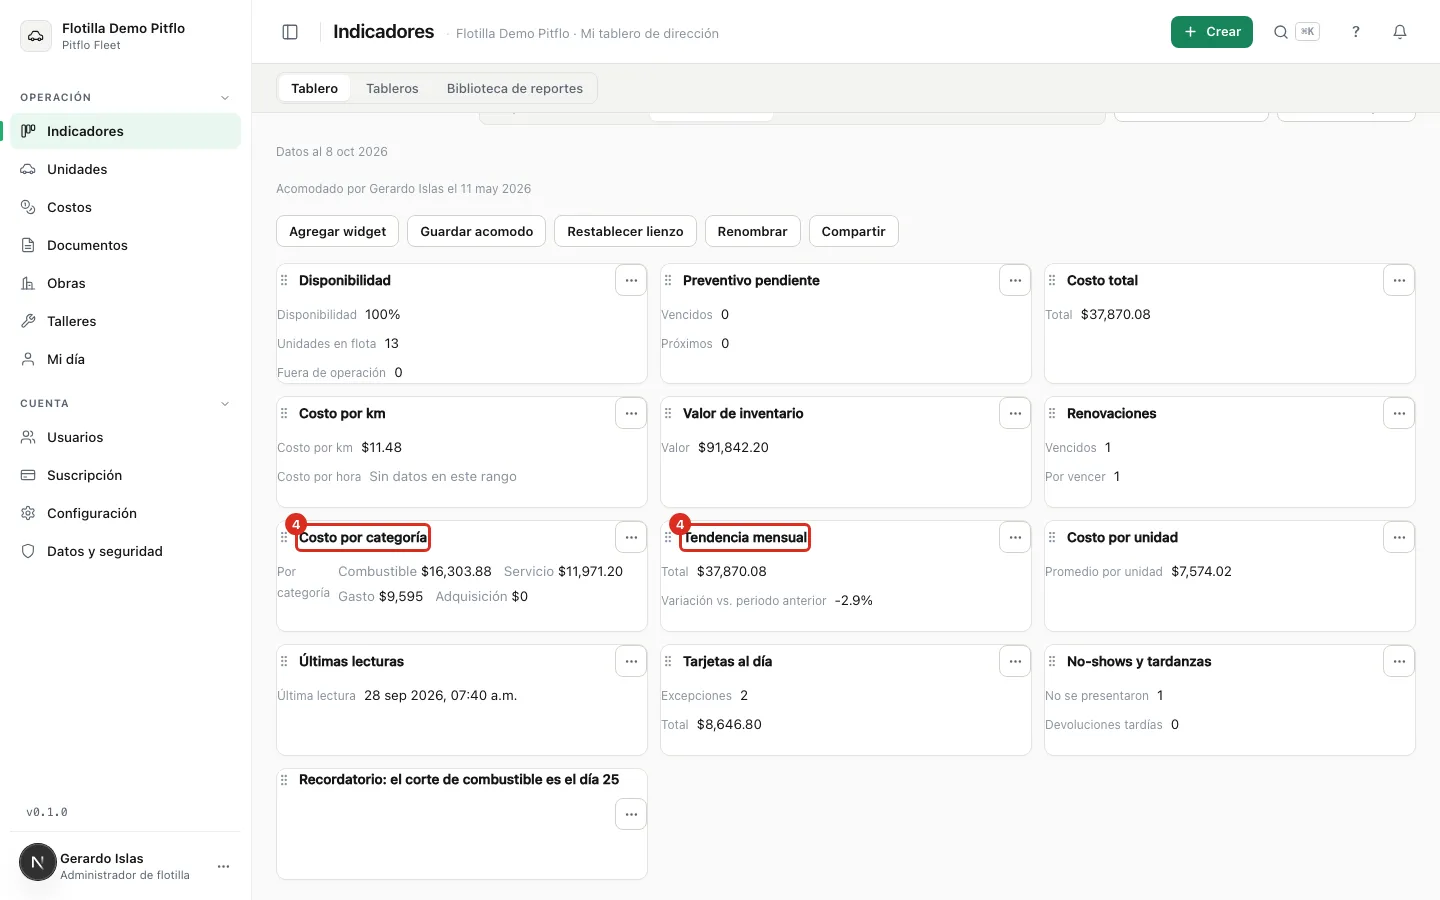
Task: Open Obras in the sidebar
Action: (125, 283)
